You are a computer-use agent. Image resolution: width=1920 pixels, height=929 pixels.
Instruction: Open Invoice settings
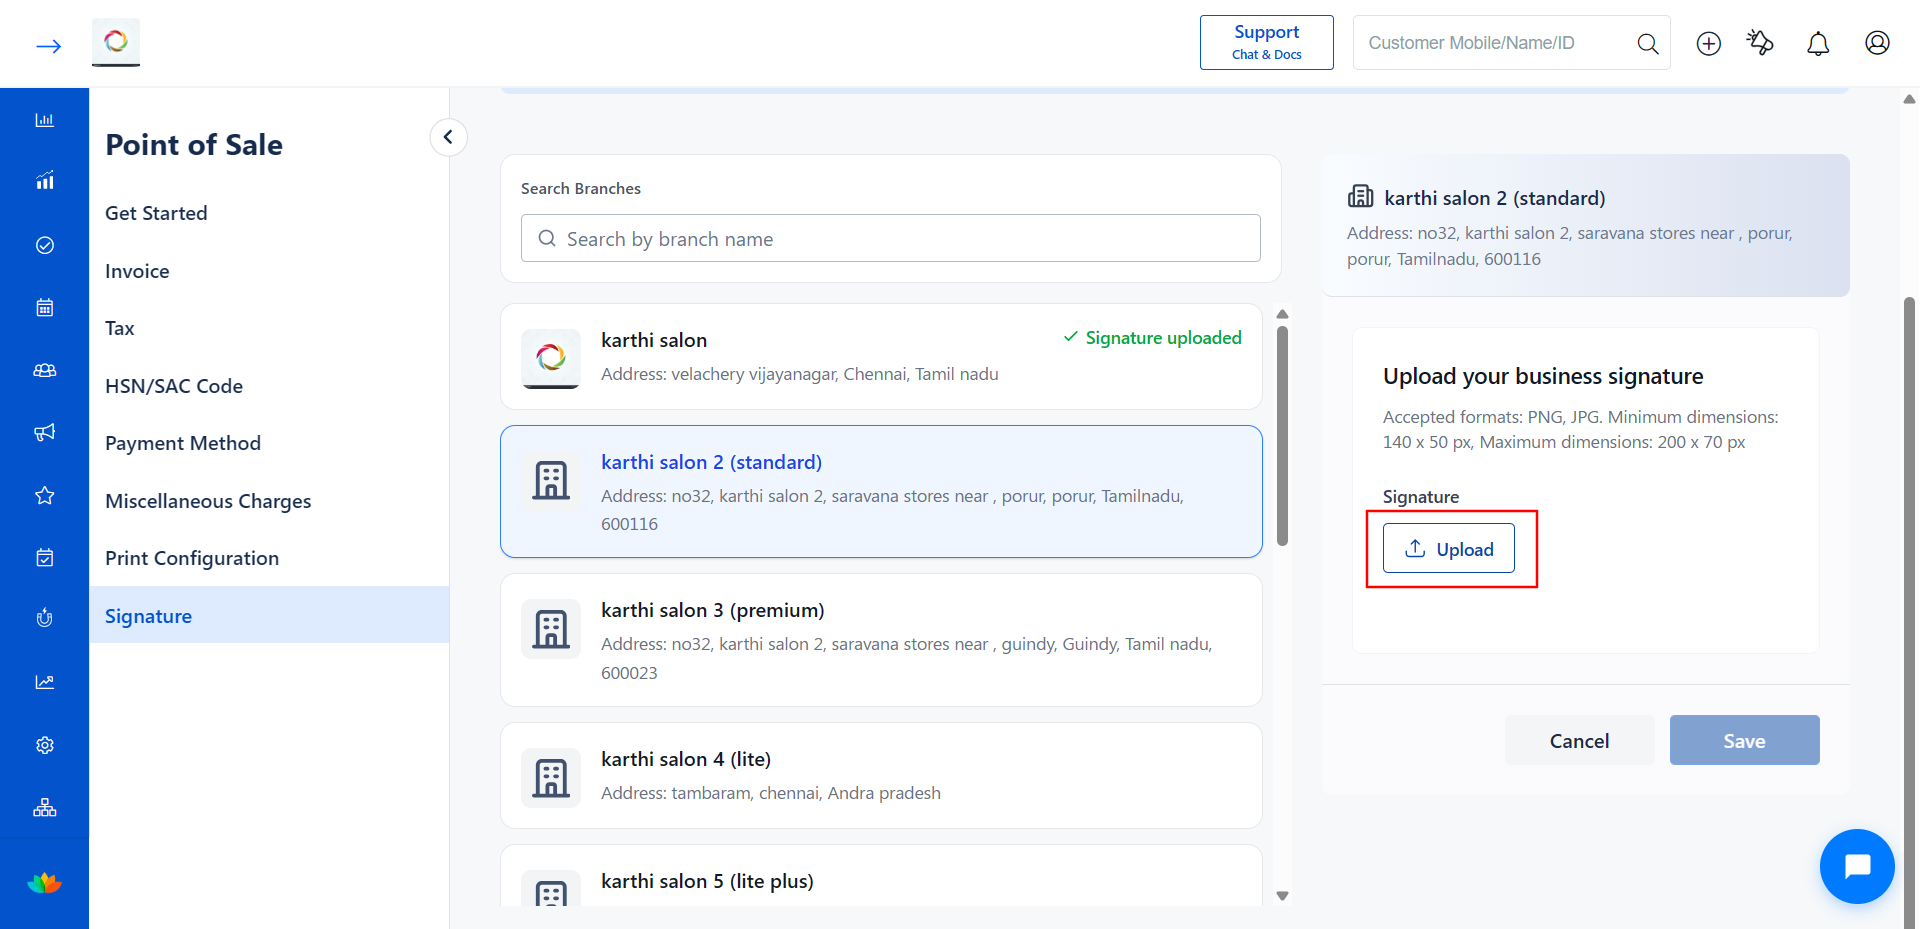click(137, 271)
